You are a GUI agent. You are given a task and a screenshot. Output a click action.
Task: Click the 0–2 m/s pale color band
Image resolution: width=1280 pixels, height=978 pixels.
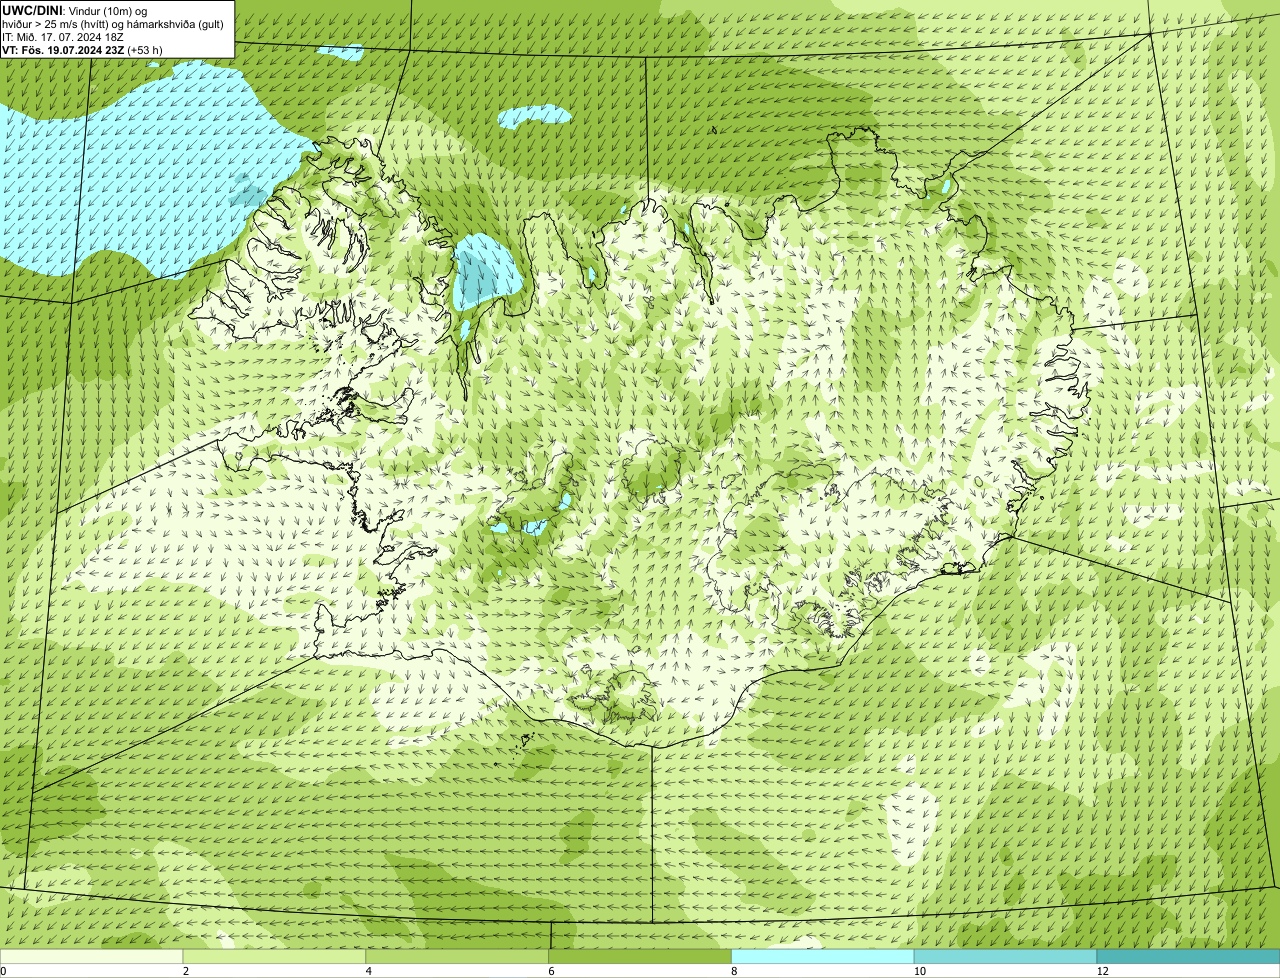pyautogui.click(x=92, y=956)
